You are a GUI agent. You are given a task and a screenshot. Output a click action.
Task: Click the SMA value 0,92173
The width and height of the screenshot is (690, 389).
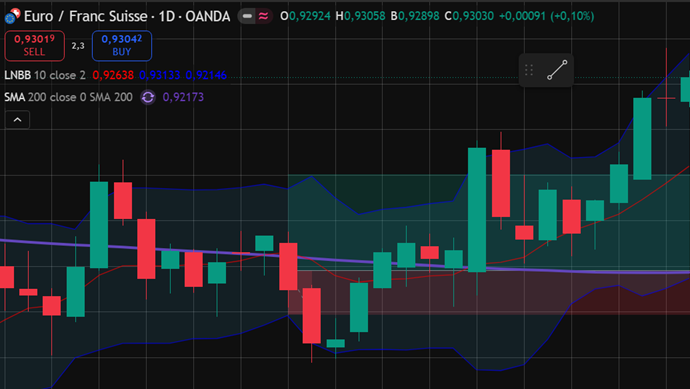tap(183, 97)
